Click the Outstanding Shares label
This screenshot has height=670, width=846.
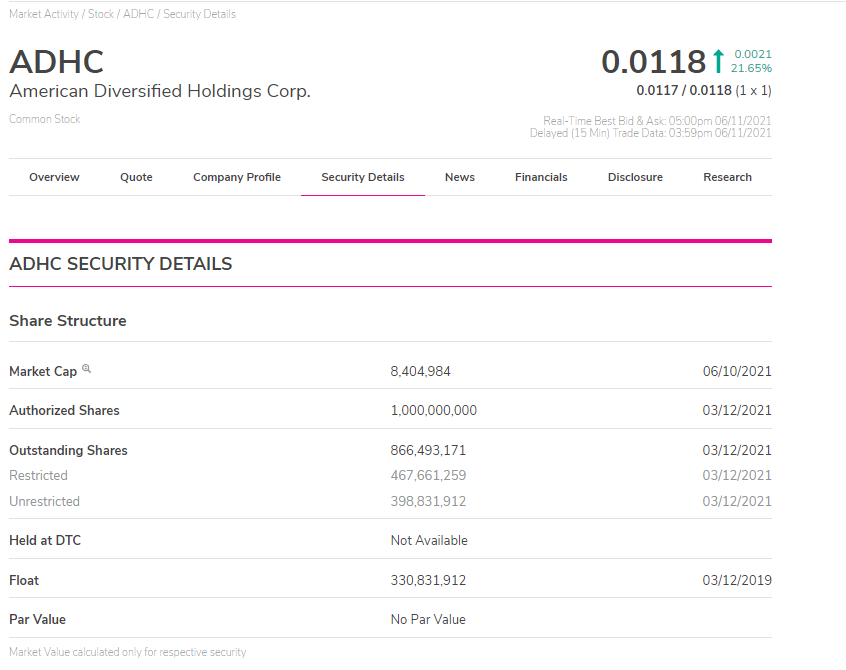coord(68,450)
